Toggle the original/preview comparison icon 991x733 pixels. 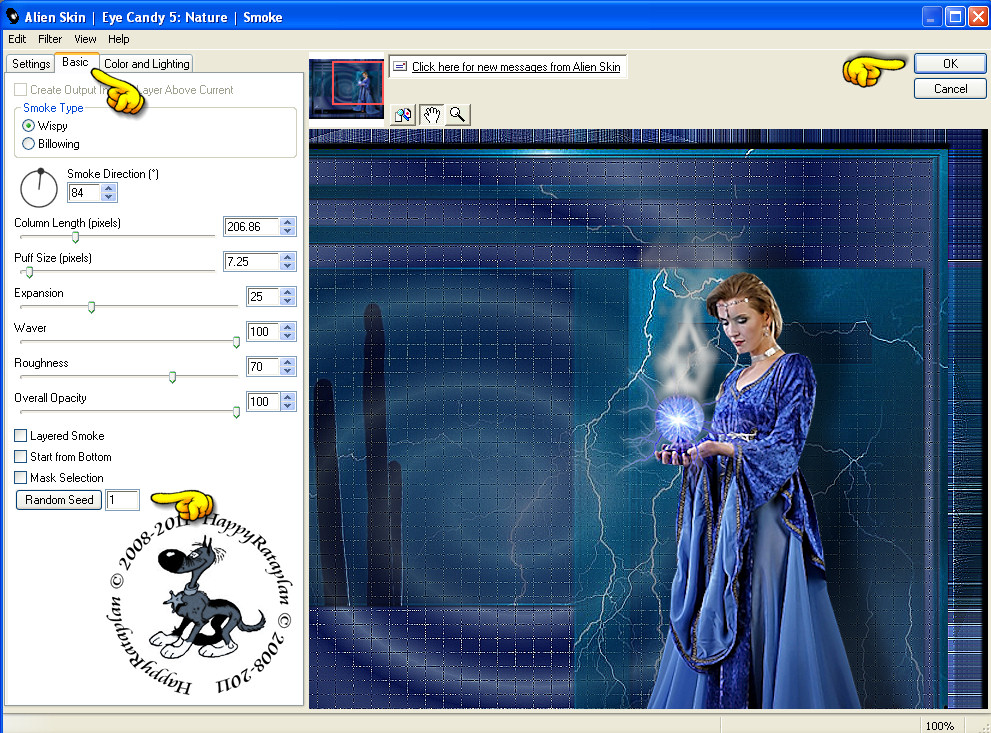tap(403, 114)
